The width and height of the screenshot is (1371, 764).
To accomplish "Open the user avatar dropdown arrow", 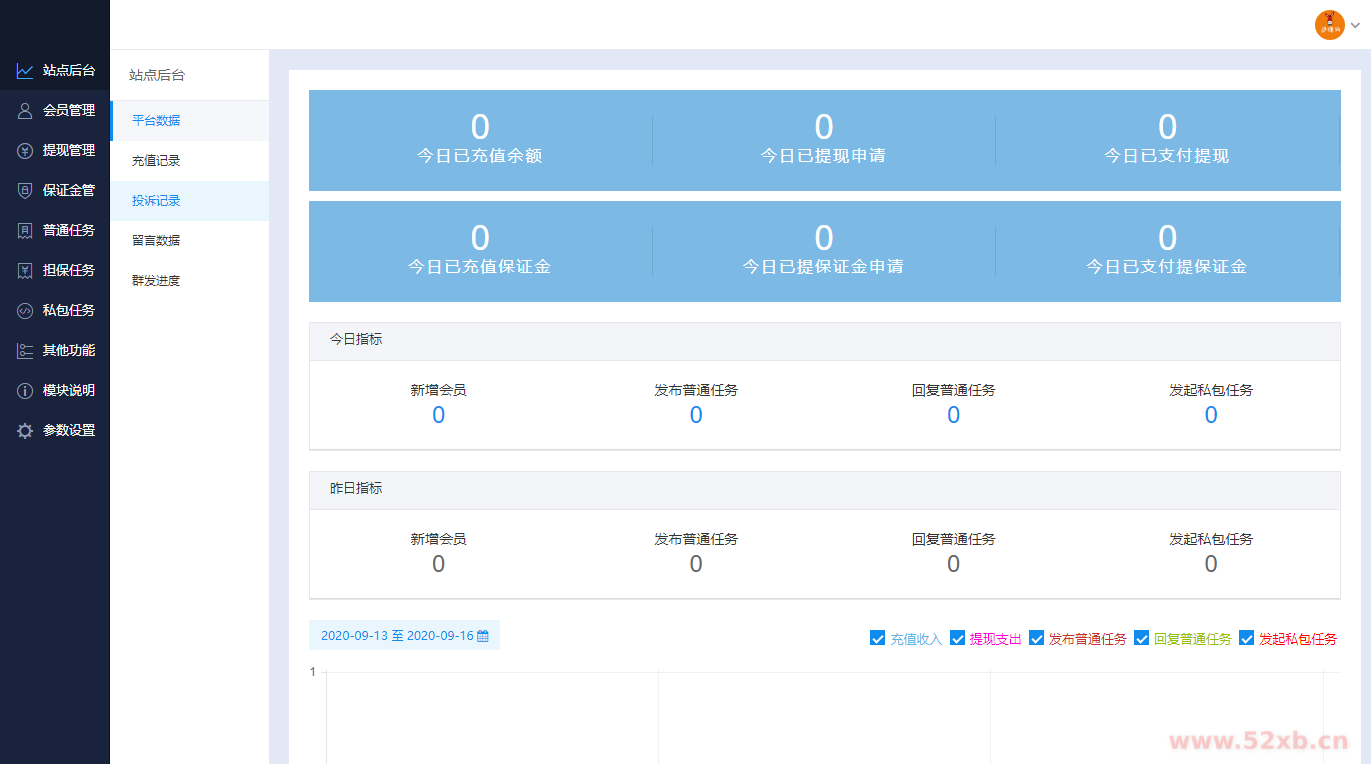I will coord(1355,25).
